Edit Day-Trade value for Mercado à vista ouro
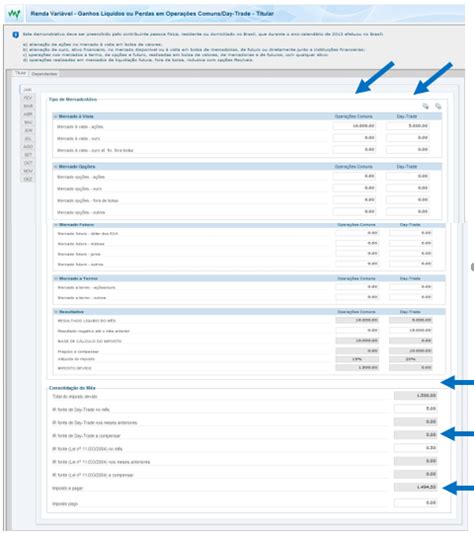 click(407, 138)
